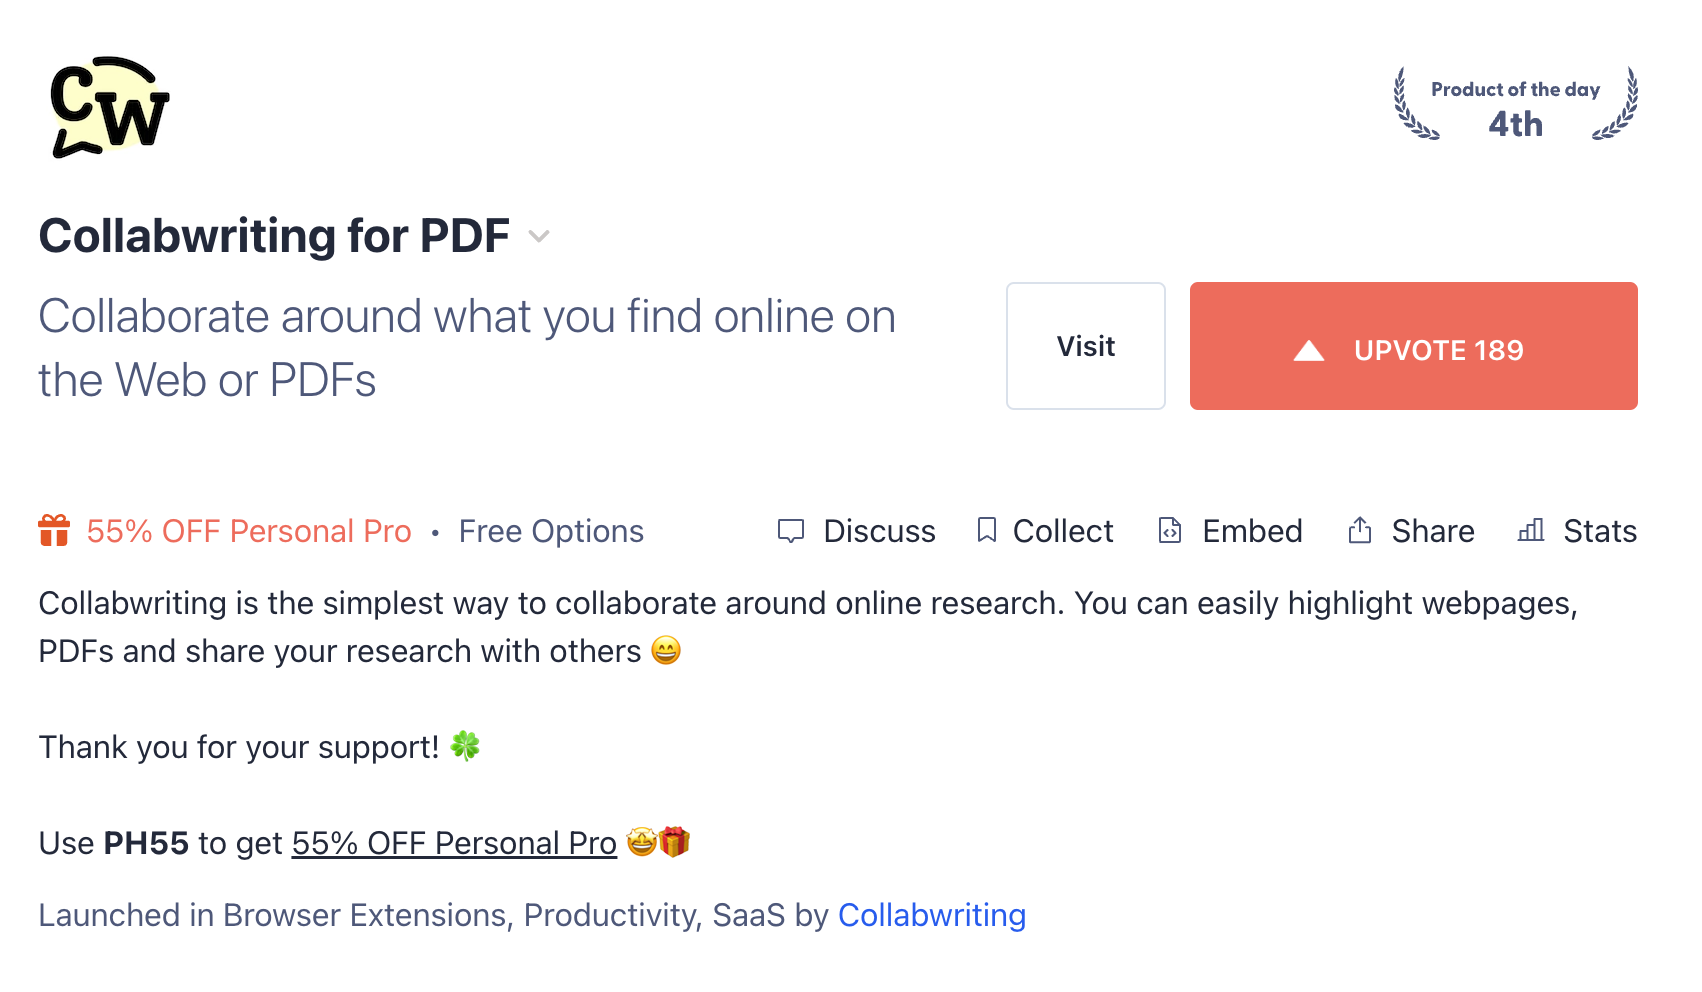Click the upvote triangle arrow icon
1702x992 pixels.
(x=1308, y=350)
